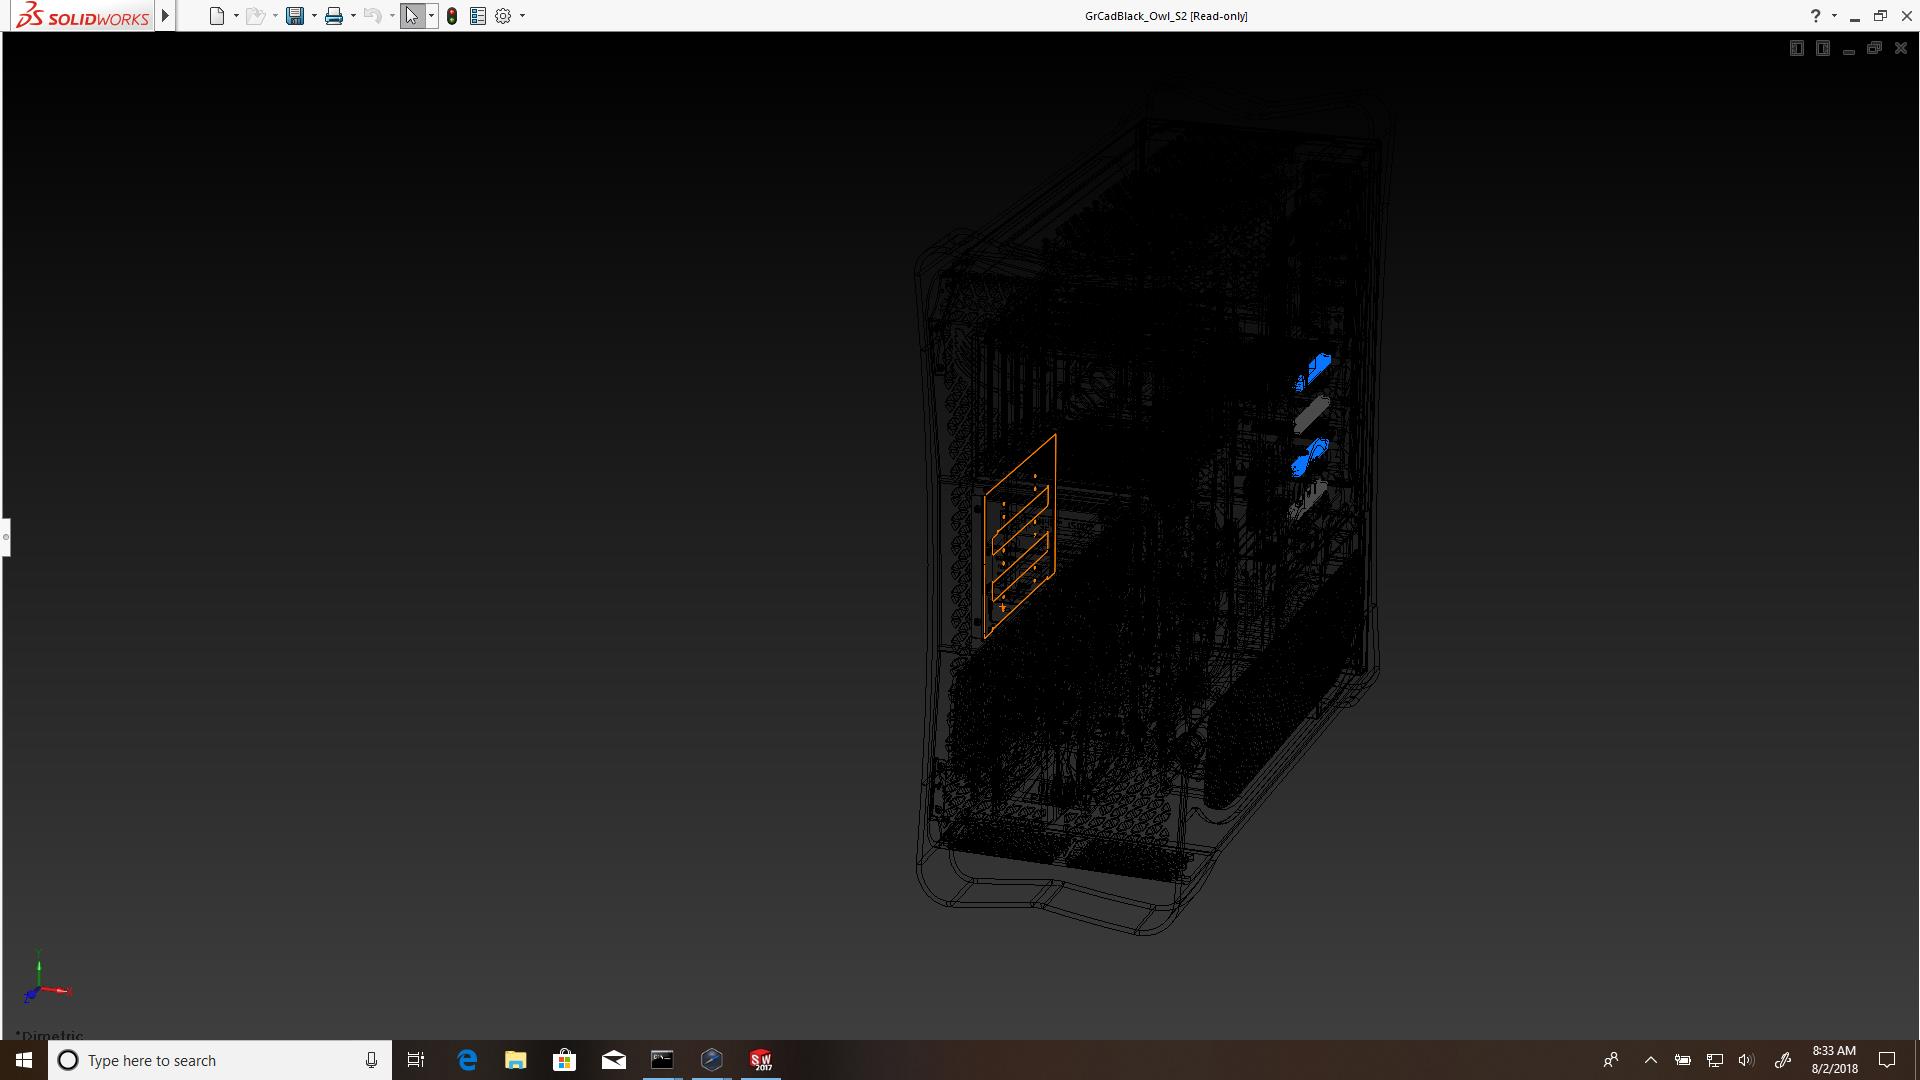The height and width of the screenshot is (1080, 1920).
Task: Open the Options gear dropdown arrow
Action: [522, 16]
